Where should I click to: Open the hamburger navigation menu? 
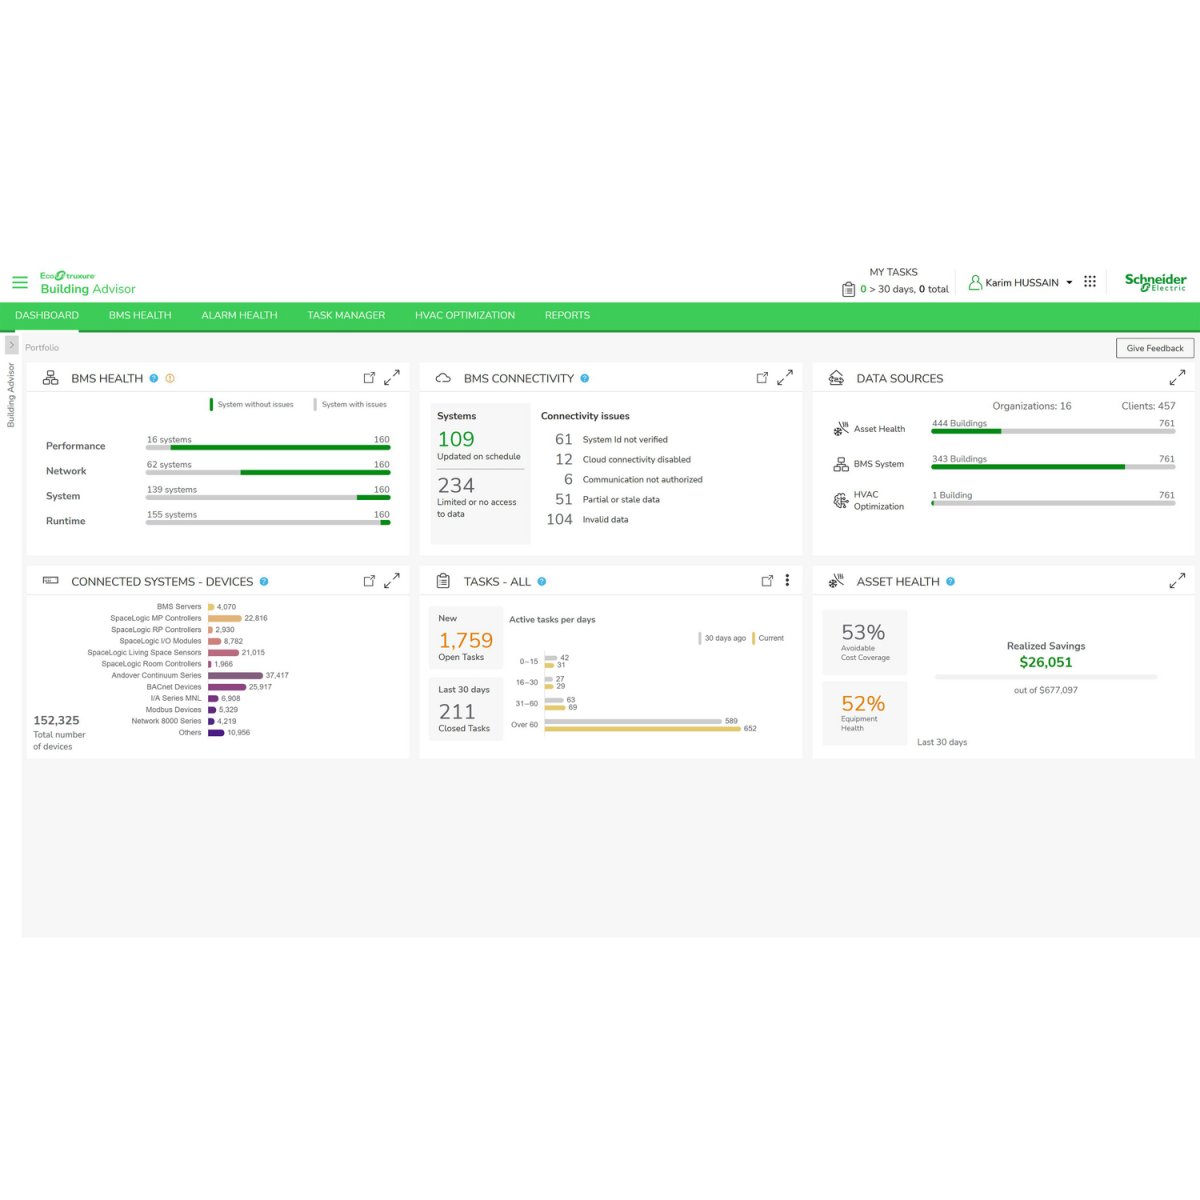click(20, 283)
